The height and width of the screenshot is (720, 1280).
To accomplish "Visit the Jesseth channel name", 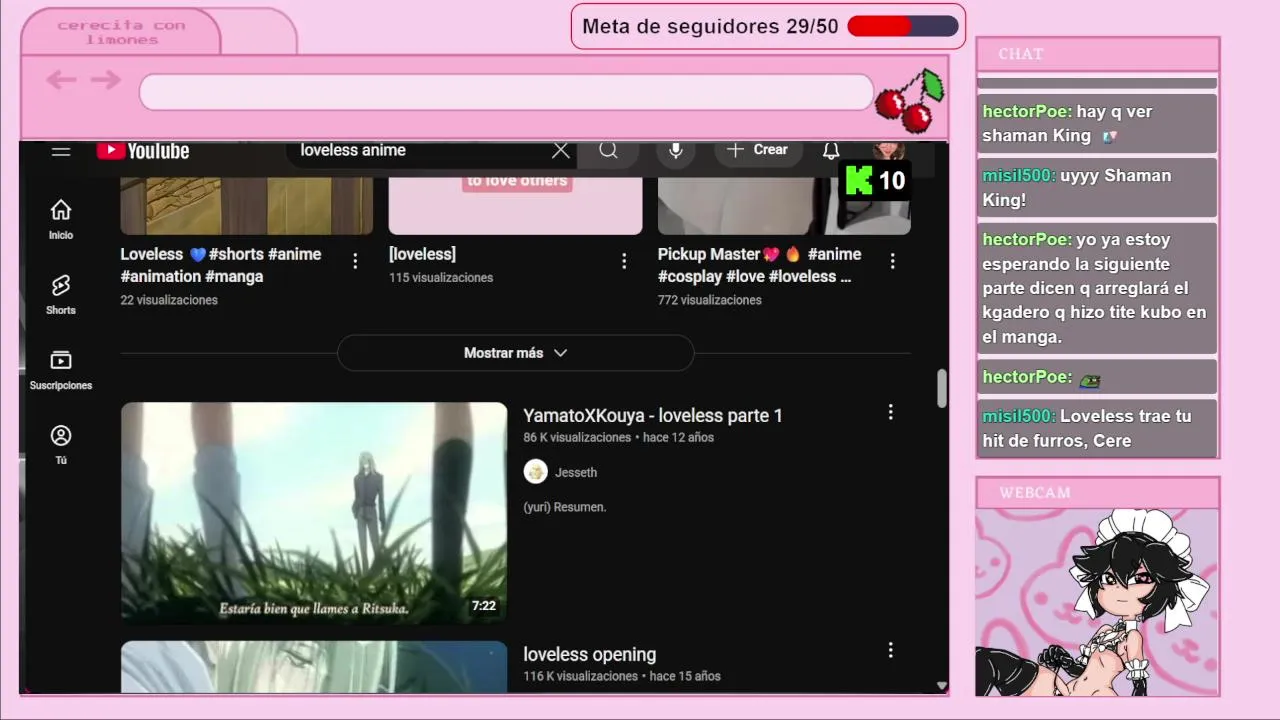I will [576, 473].
